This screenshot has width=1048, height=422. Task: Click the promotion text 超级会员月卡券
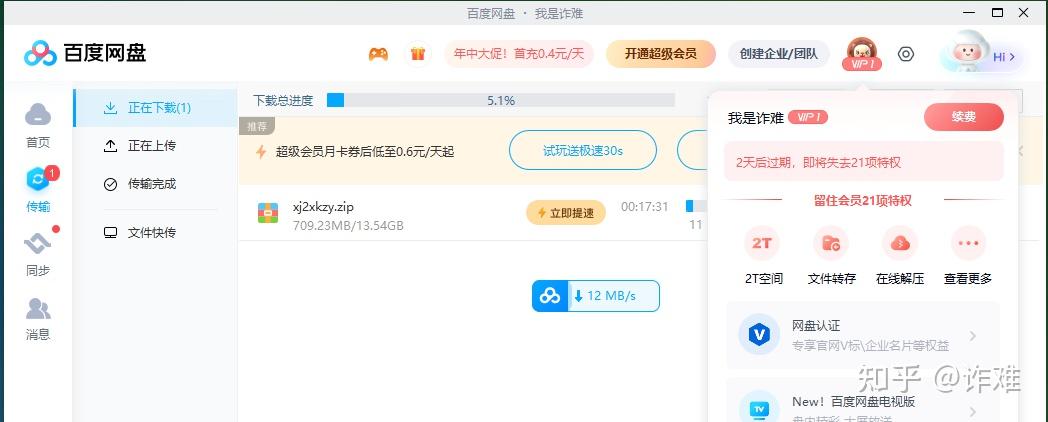pos(365,152)
